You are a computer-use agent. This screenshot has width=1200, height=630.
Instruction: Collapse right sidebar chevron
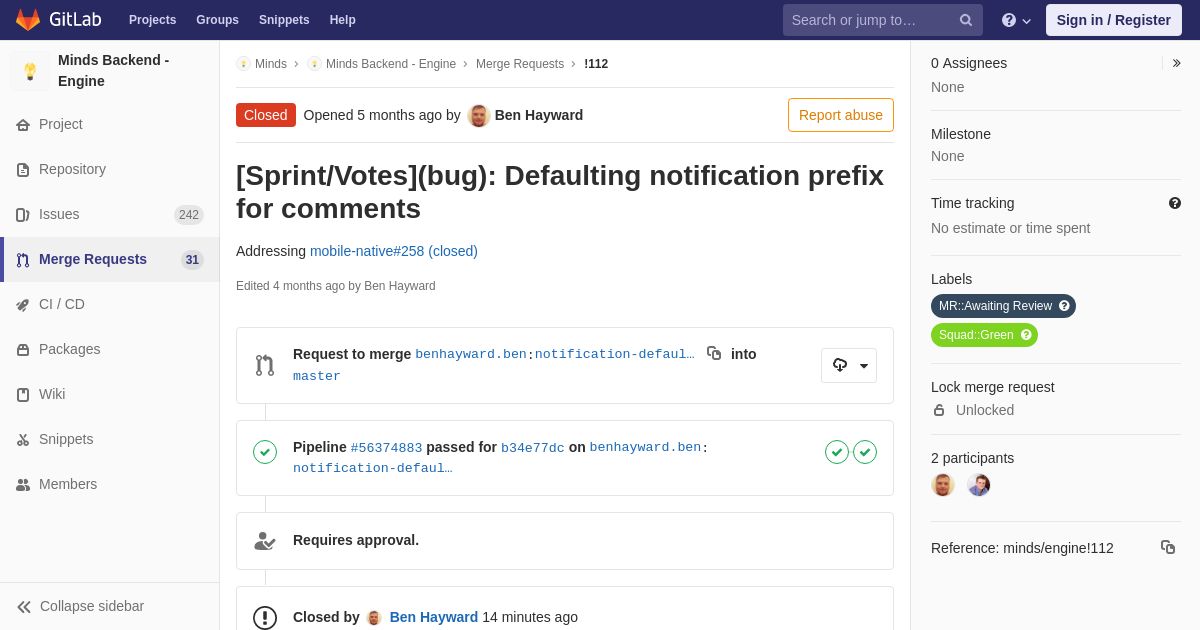[1176, 63]
